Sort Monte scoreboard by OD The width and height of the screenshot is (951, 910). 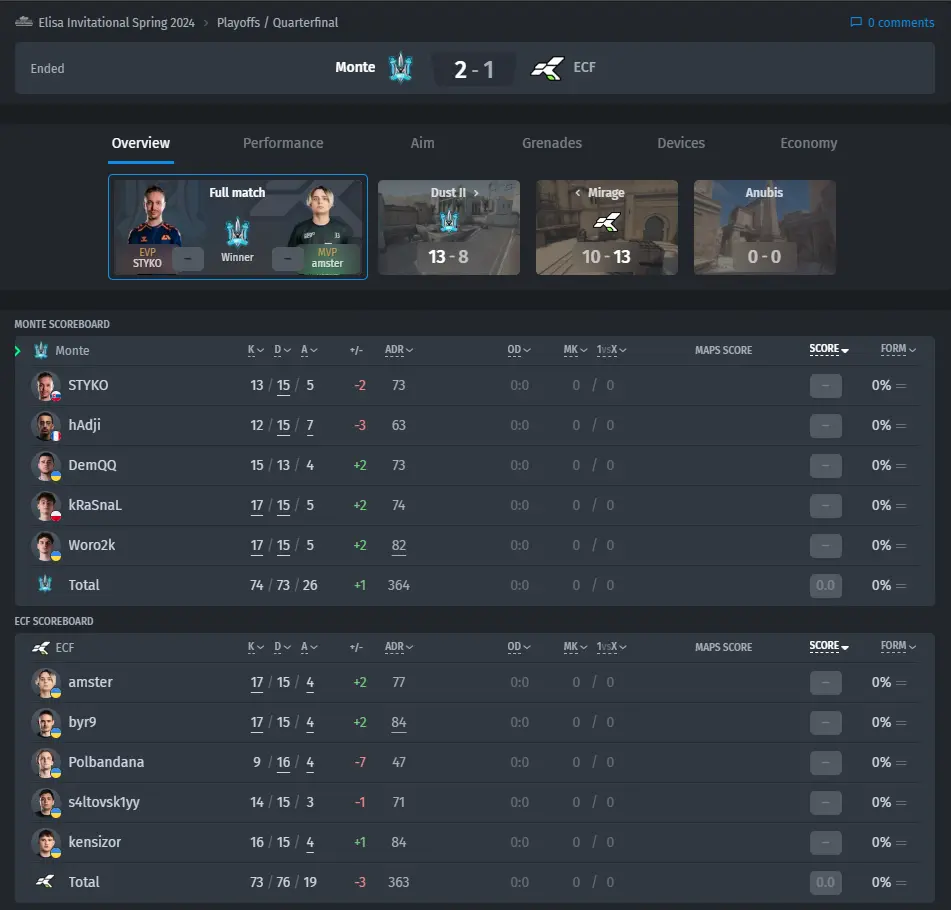(x=519, y=350)
